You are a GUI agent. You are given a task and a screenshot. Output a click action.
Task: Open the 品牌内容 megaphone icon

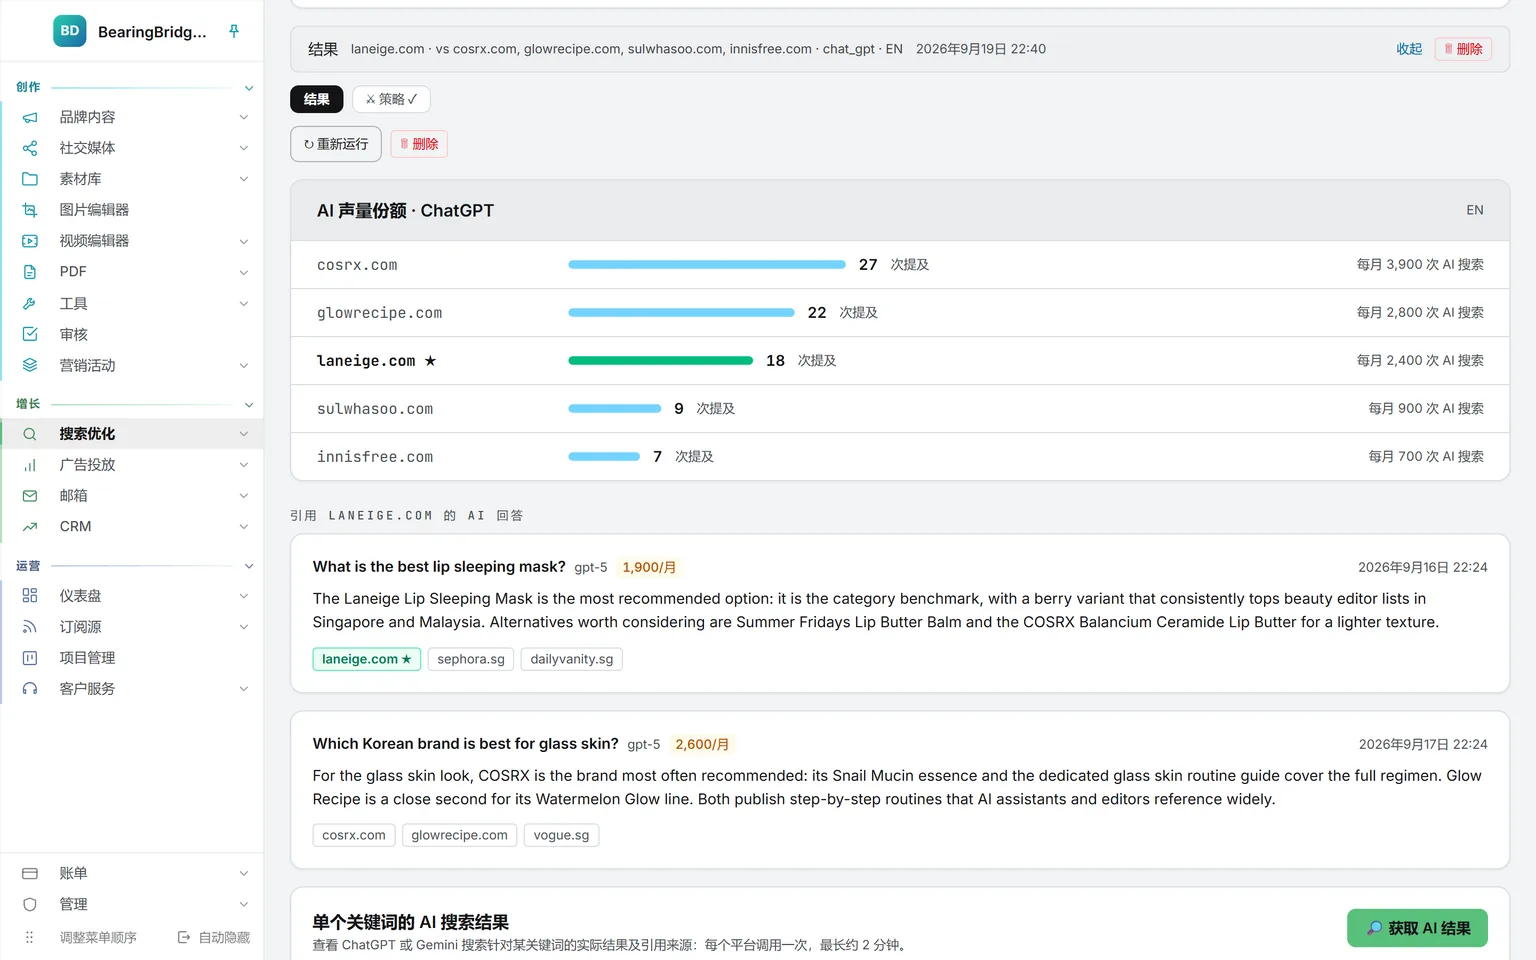pyautogui.click(x=30, y=117)
